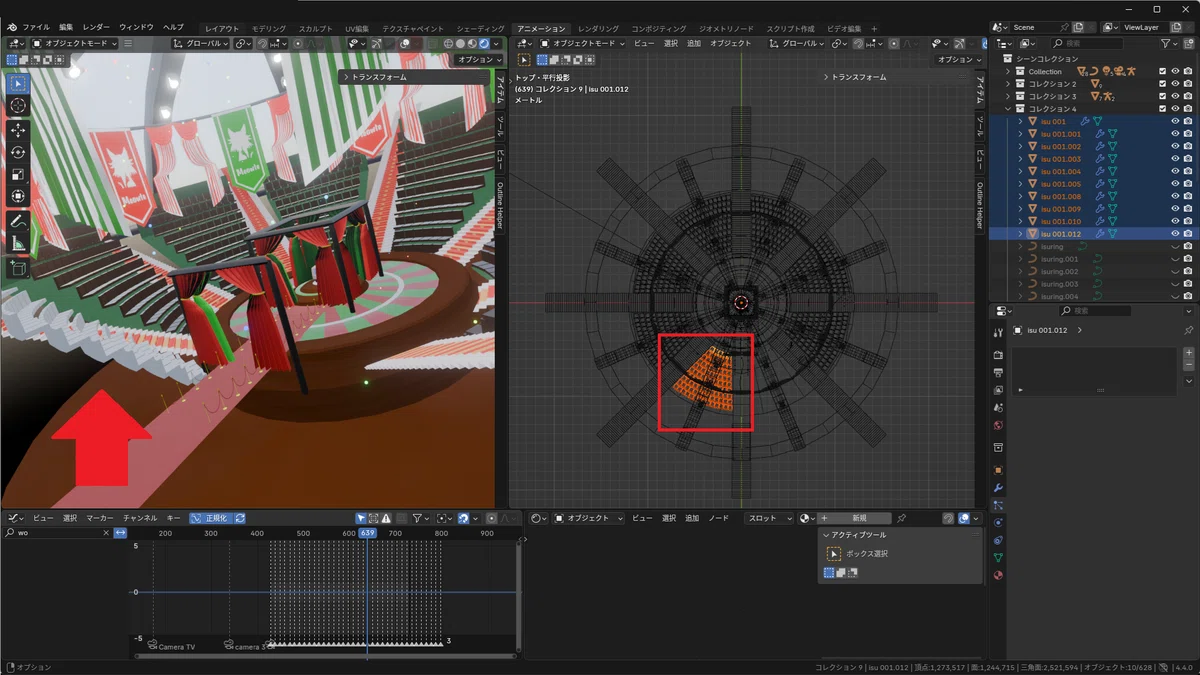Expand isu 001.002 tree row
This screenshot has width=1200, height=675.
click(x=1020, y=146)
